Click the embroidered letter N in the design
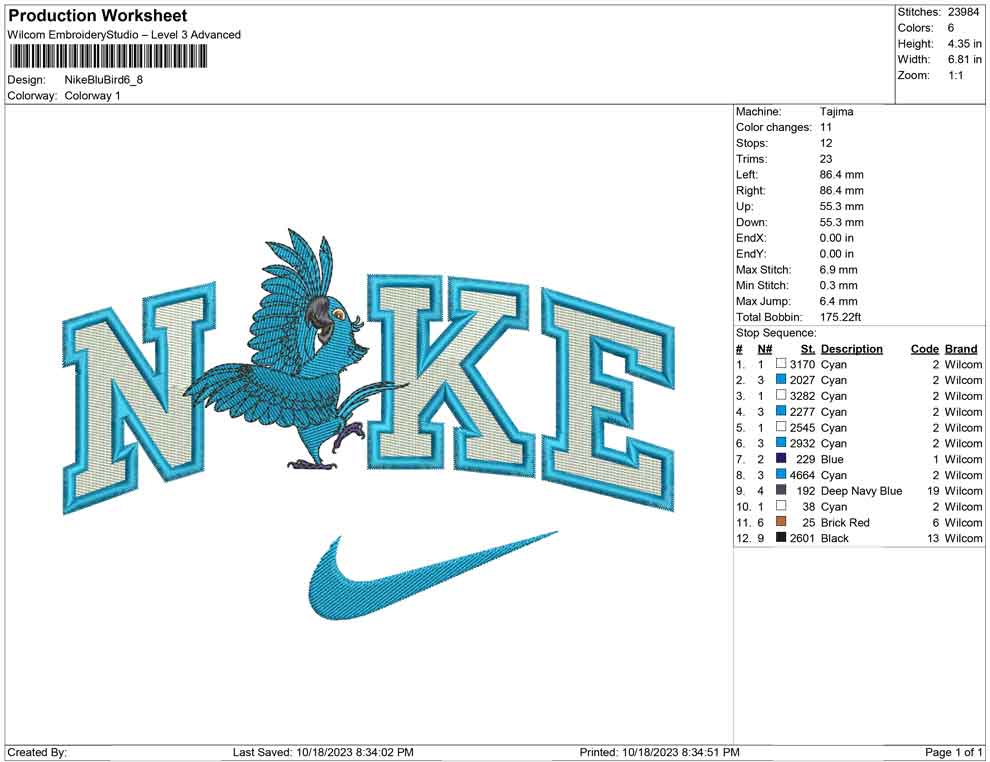The height and width of the screenshot is (762, 990). pos(138,396)
